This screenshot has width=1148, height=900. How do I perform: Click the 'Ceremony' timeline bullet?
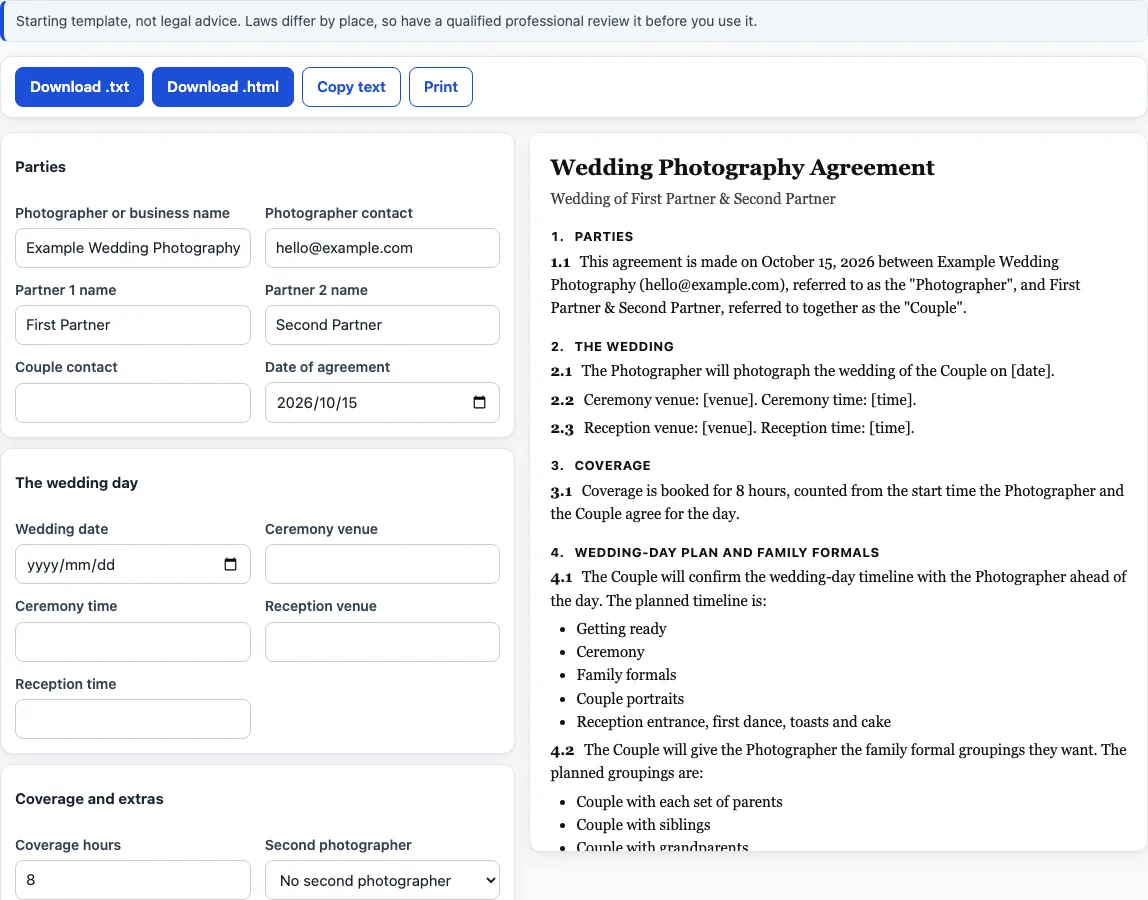pos(610,652)
